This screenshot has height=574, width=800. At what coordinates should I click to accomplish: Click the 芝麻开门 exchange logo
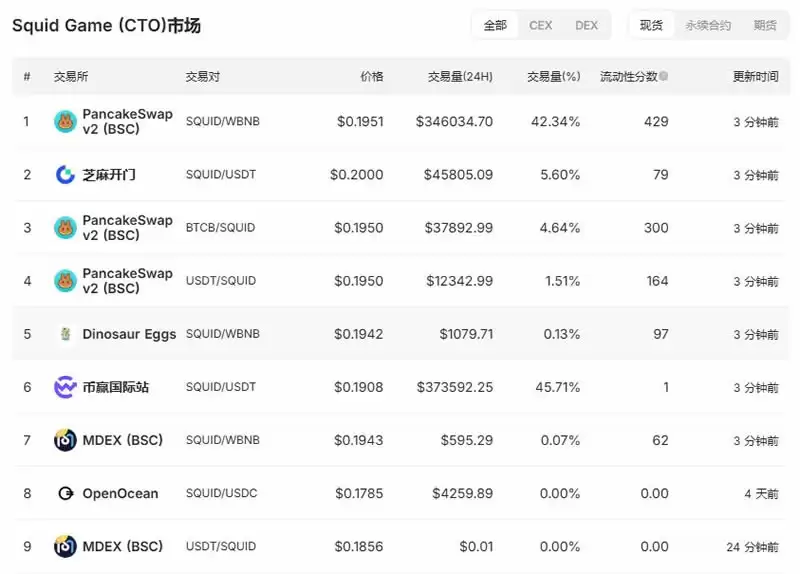coord(65,175)
